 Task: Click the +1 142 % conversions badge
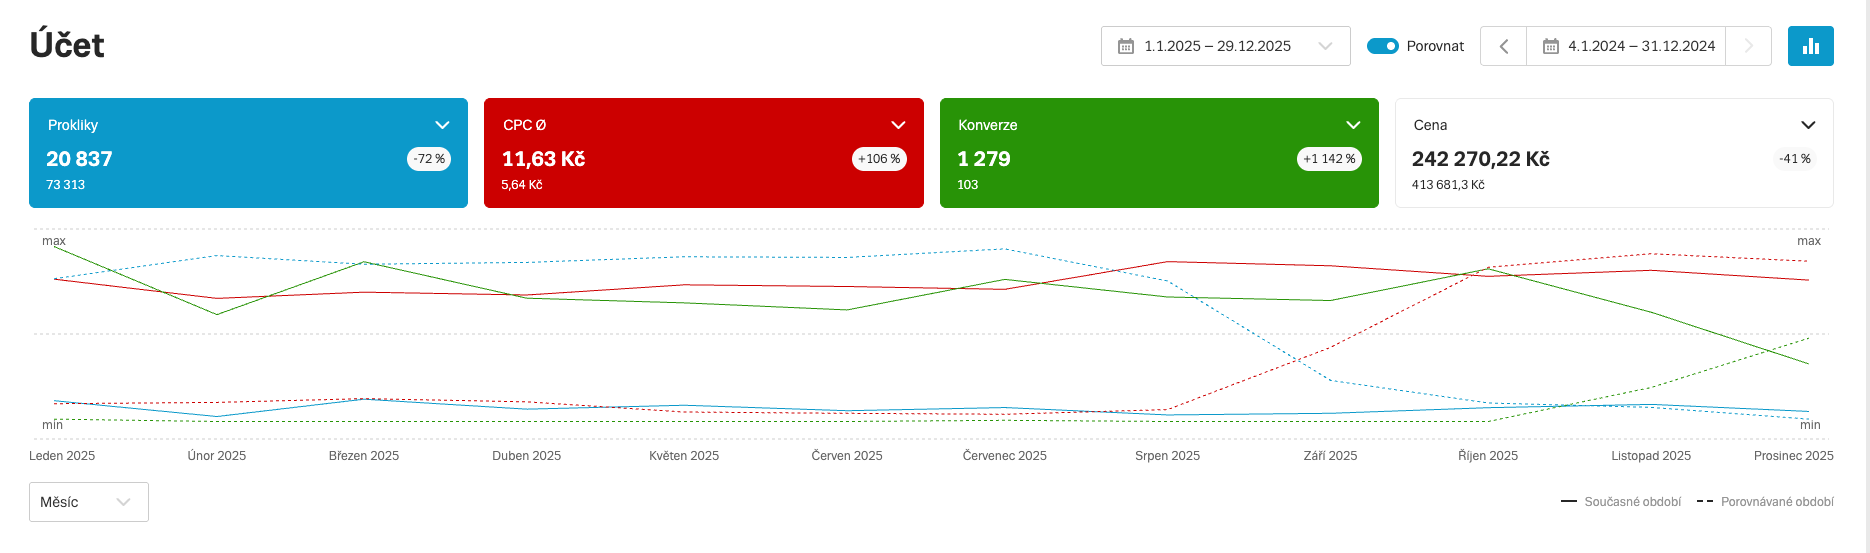click(1329, 159)
